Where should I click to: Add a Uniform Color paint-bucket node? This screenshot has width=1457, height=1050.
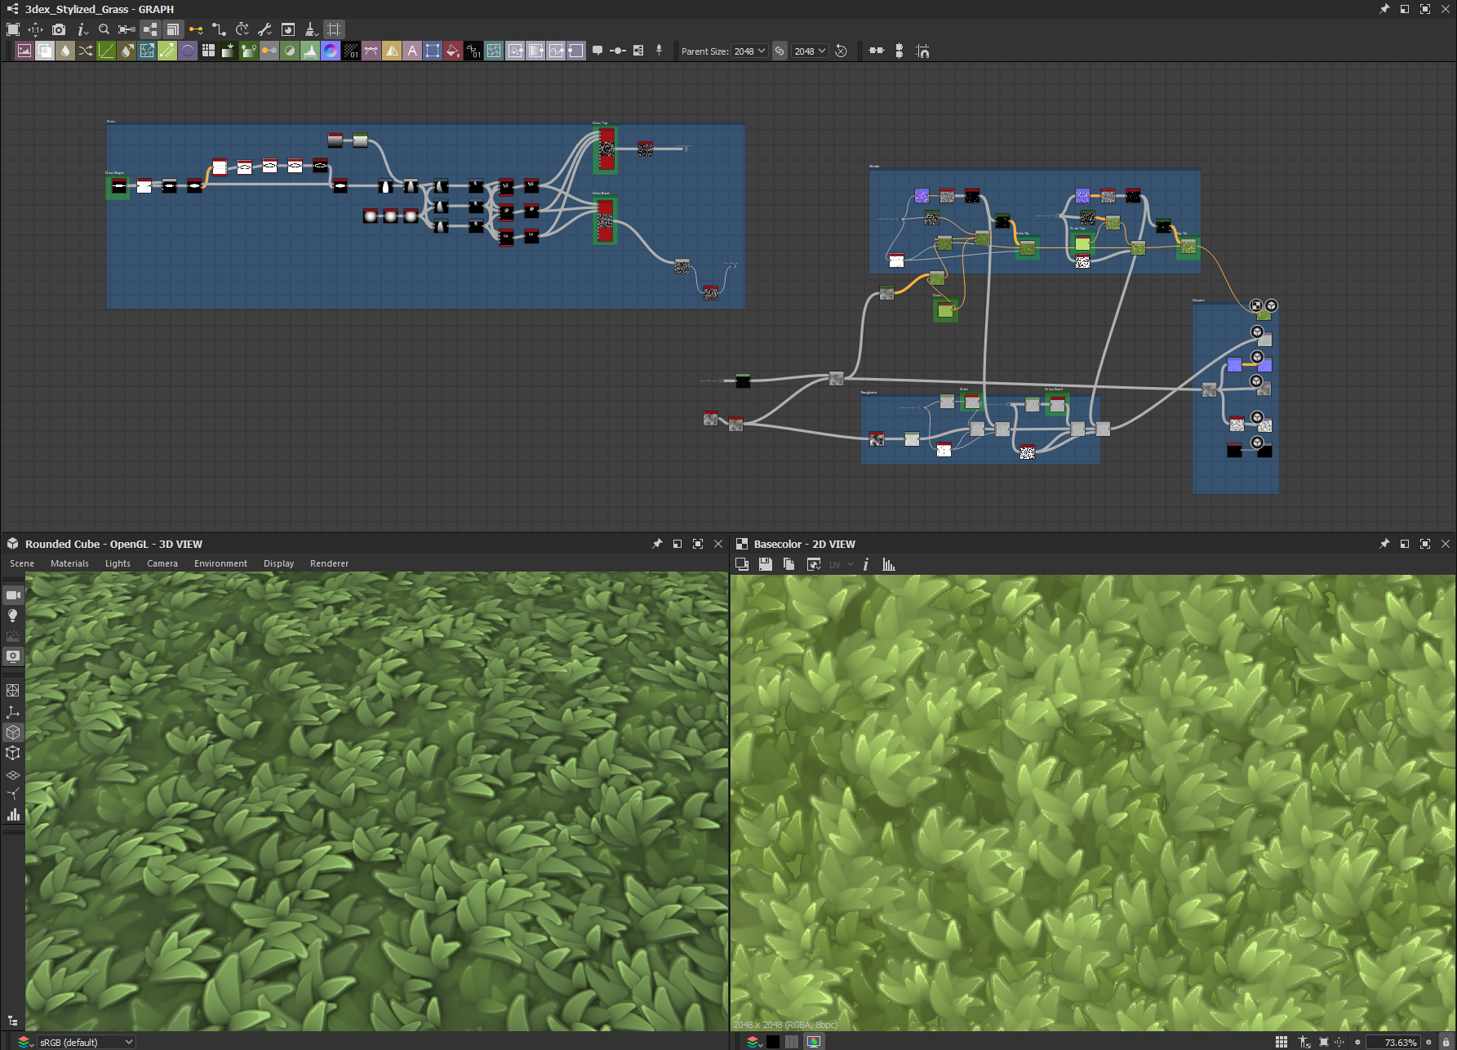[453, 51]
